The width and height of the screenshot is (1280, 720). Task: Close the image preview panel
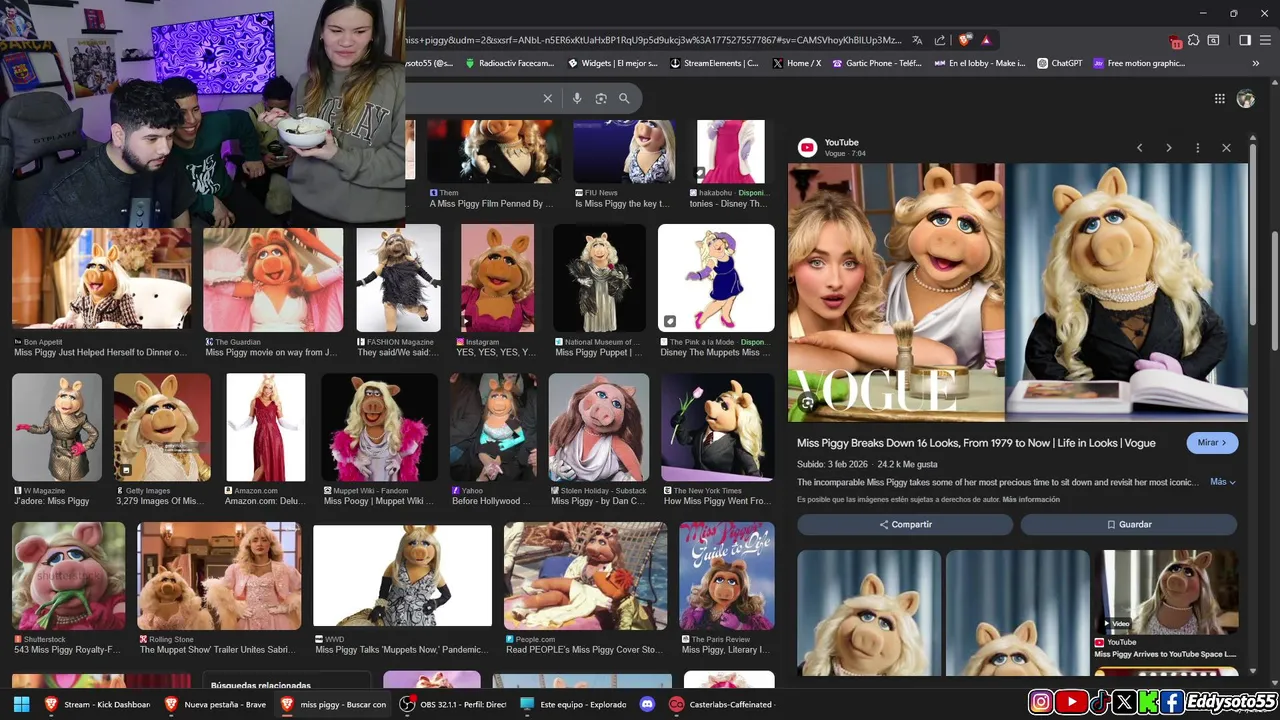pos(1226,148)
